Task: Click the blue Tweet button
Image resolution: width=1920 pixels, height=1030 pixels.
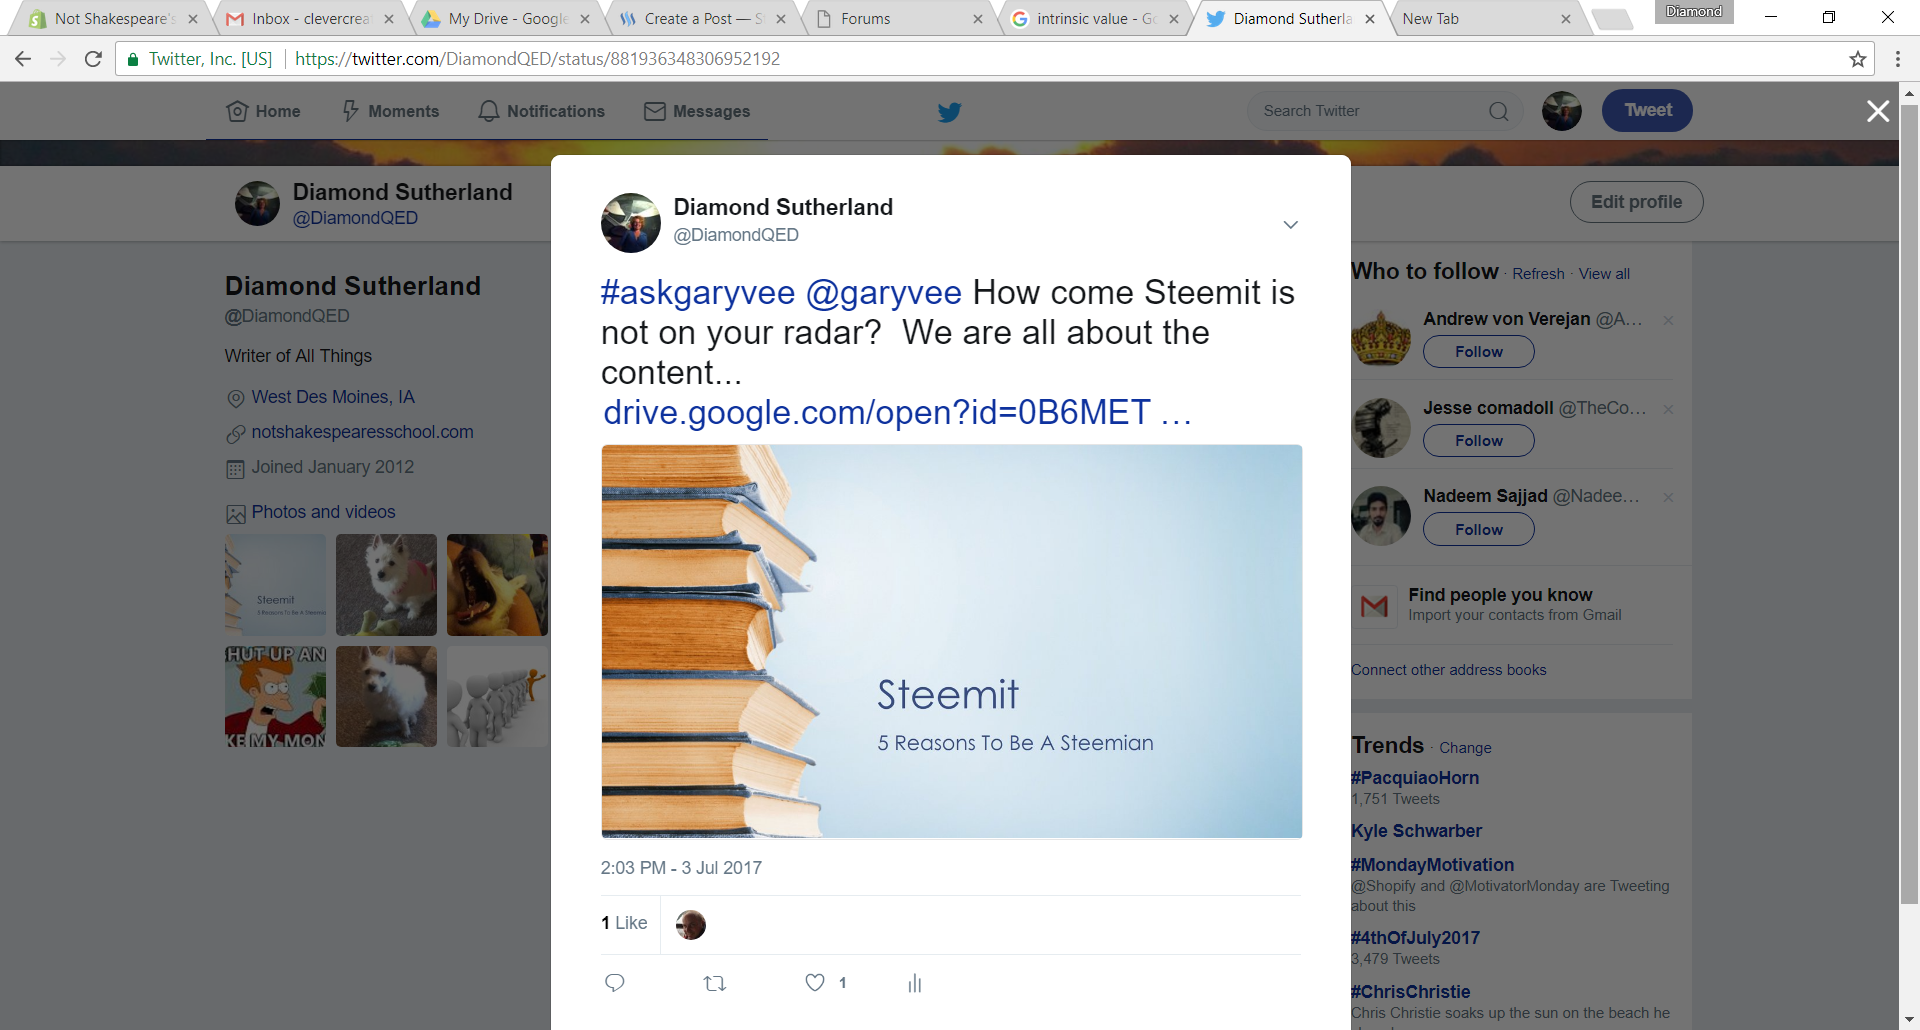Action: tap(1647, 111)
